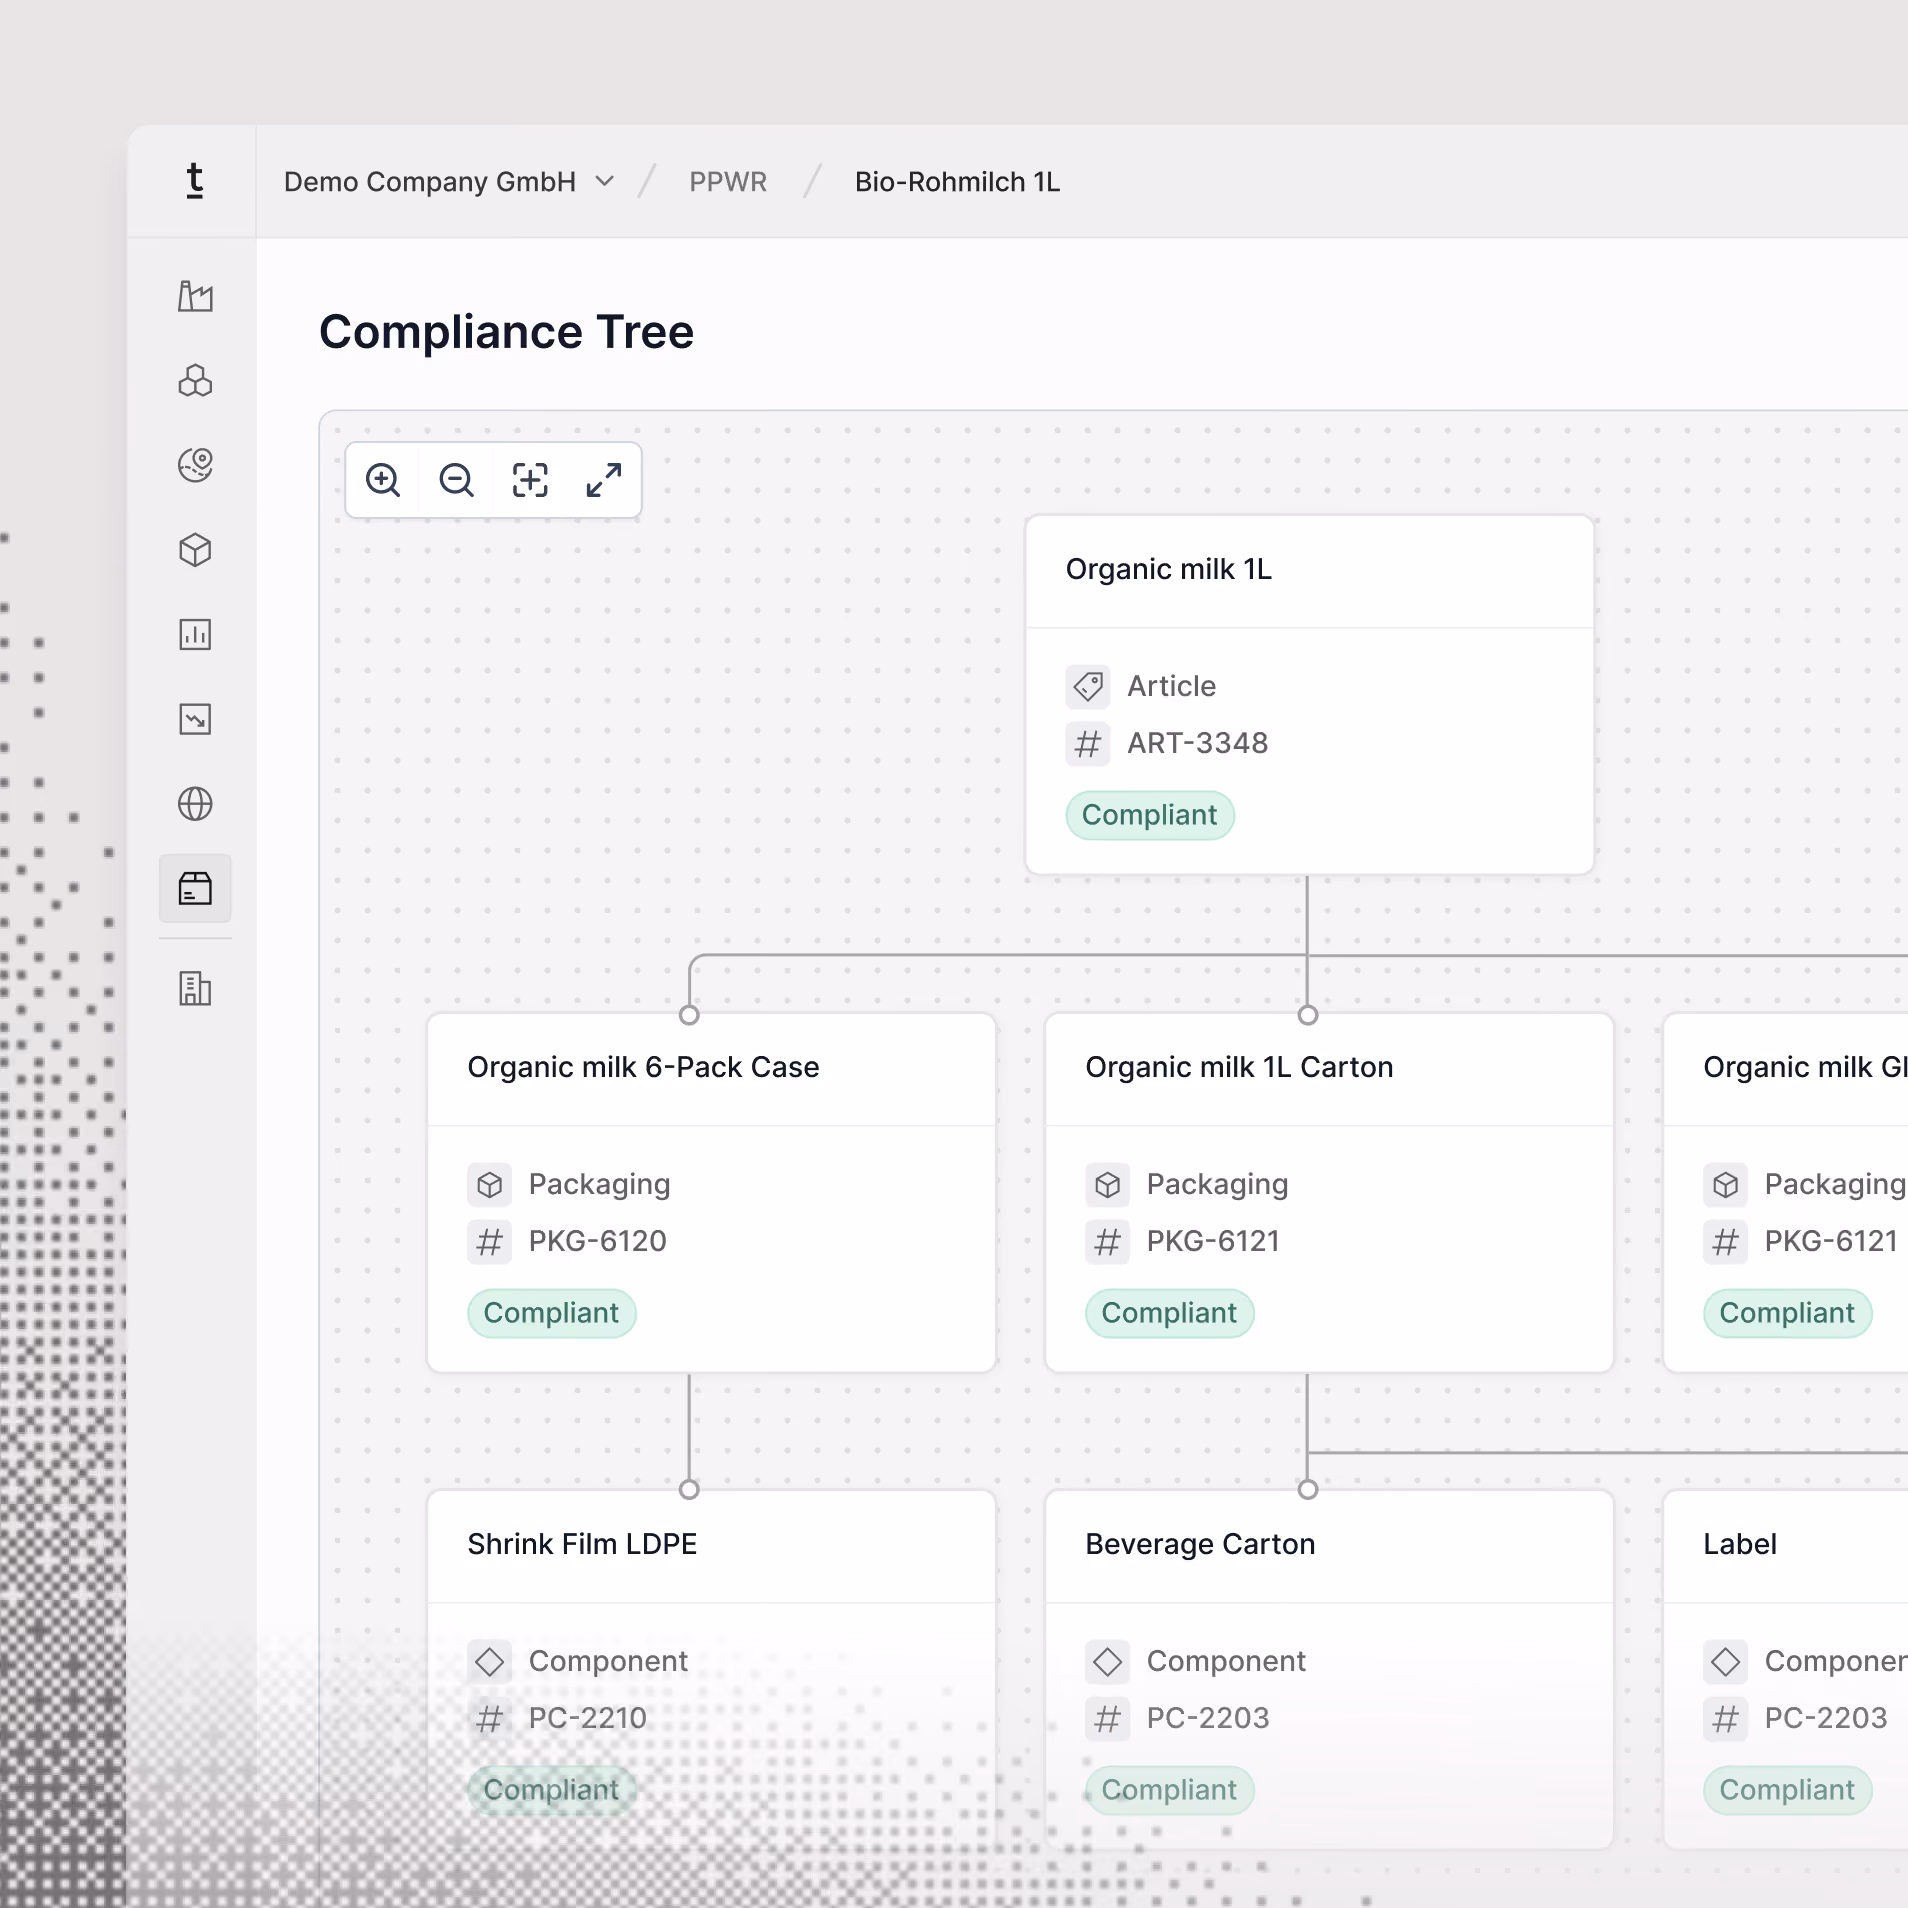
Task: Zoom in on the compliance tree
Action: click(x=383, y=480)
